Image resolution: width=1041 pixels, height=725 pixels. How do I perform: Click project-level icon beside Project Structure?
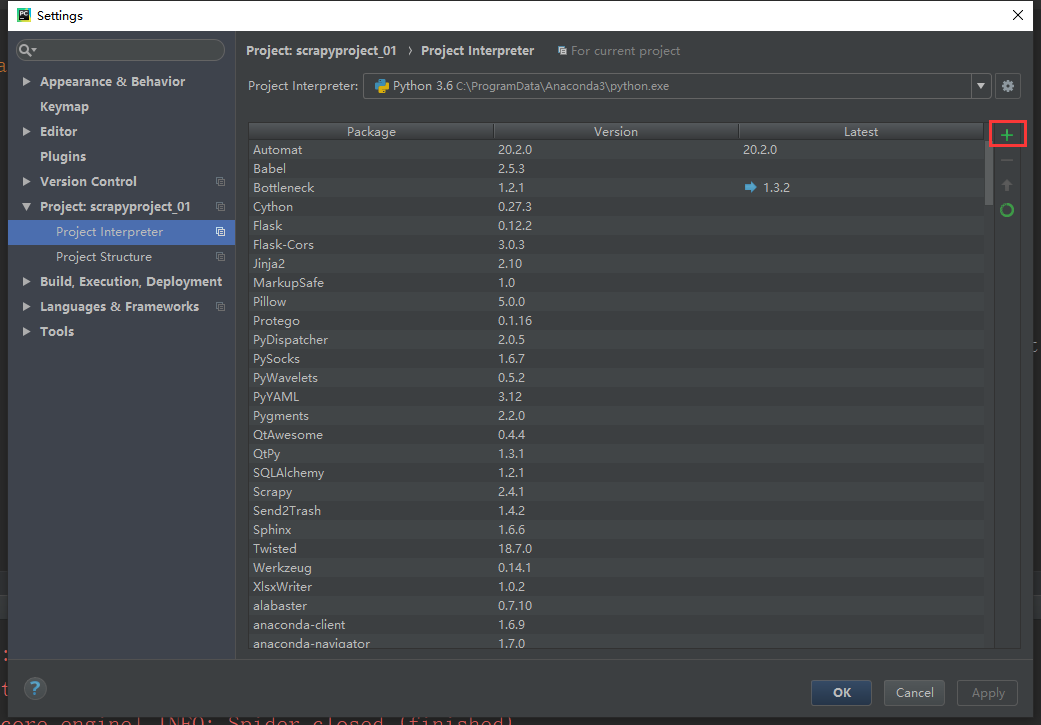tap(220, 257)
